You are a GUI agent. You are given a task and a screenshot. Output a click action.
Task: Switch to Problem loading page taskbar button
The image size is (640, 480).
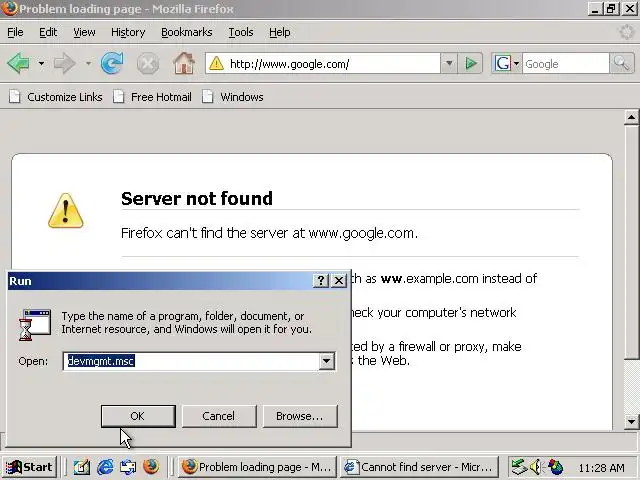tap(257, 467)
